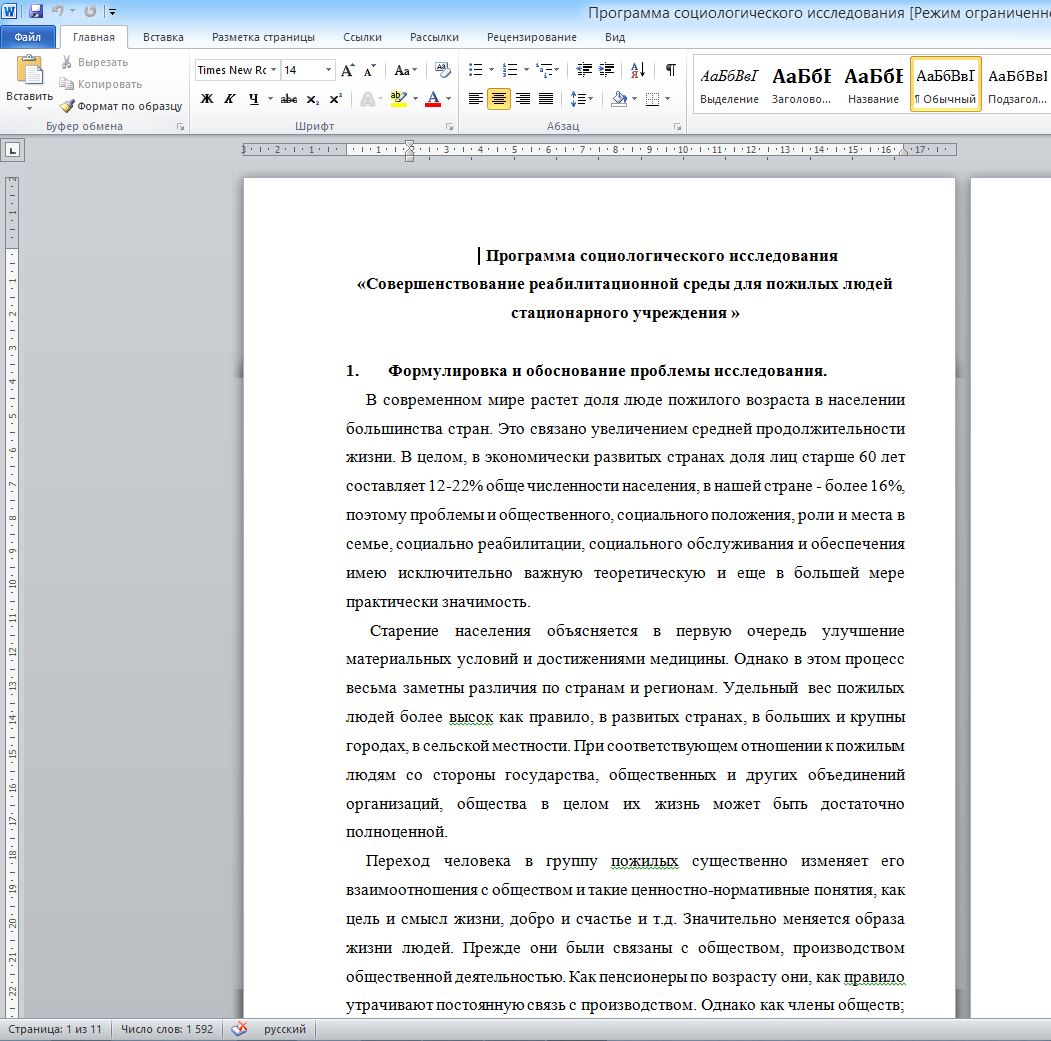Click the Undo arrow icon
1051x1041 pixels.
58,11
